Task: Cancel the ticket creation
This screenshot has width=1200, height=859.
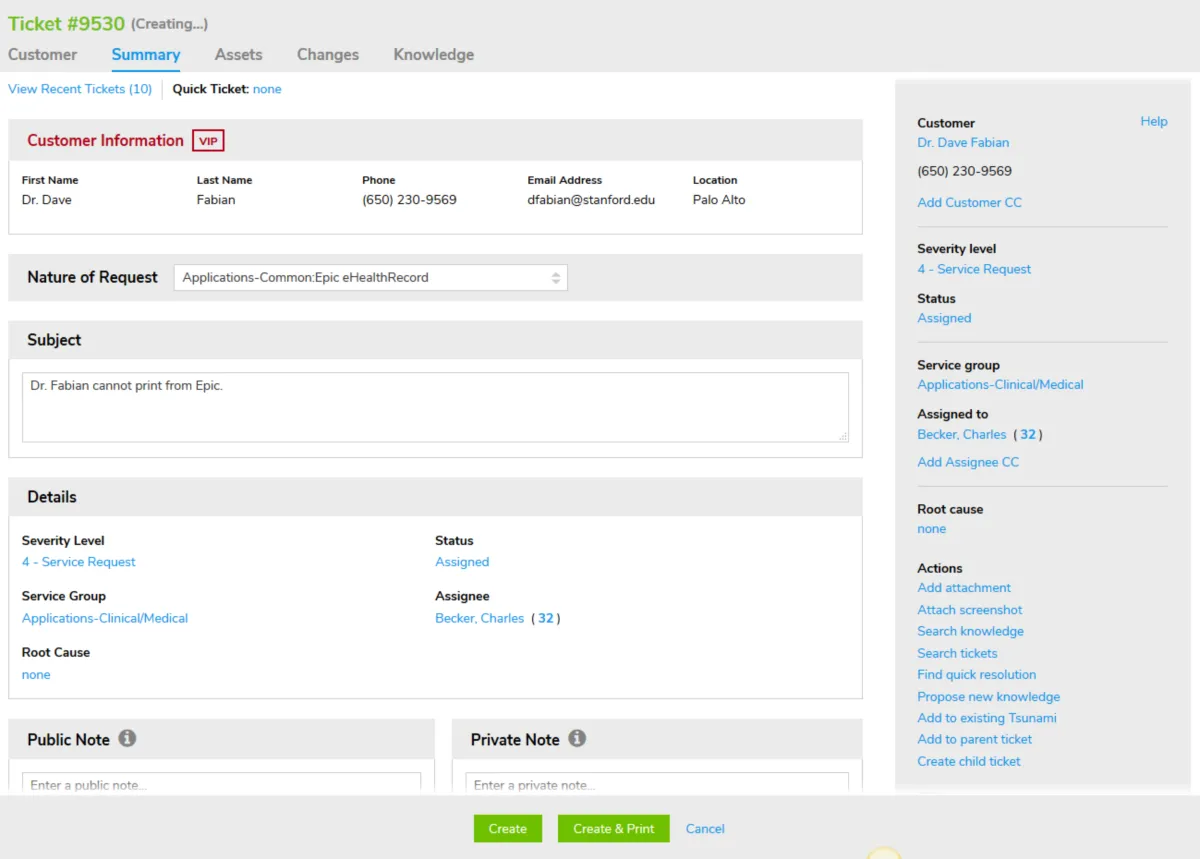Action: tap(705, 829)
